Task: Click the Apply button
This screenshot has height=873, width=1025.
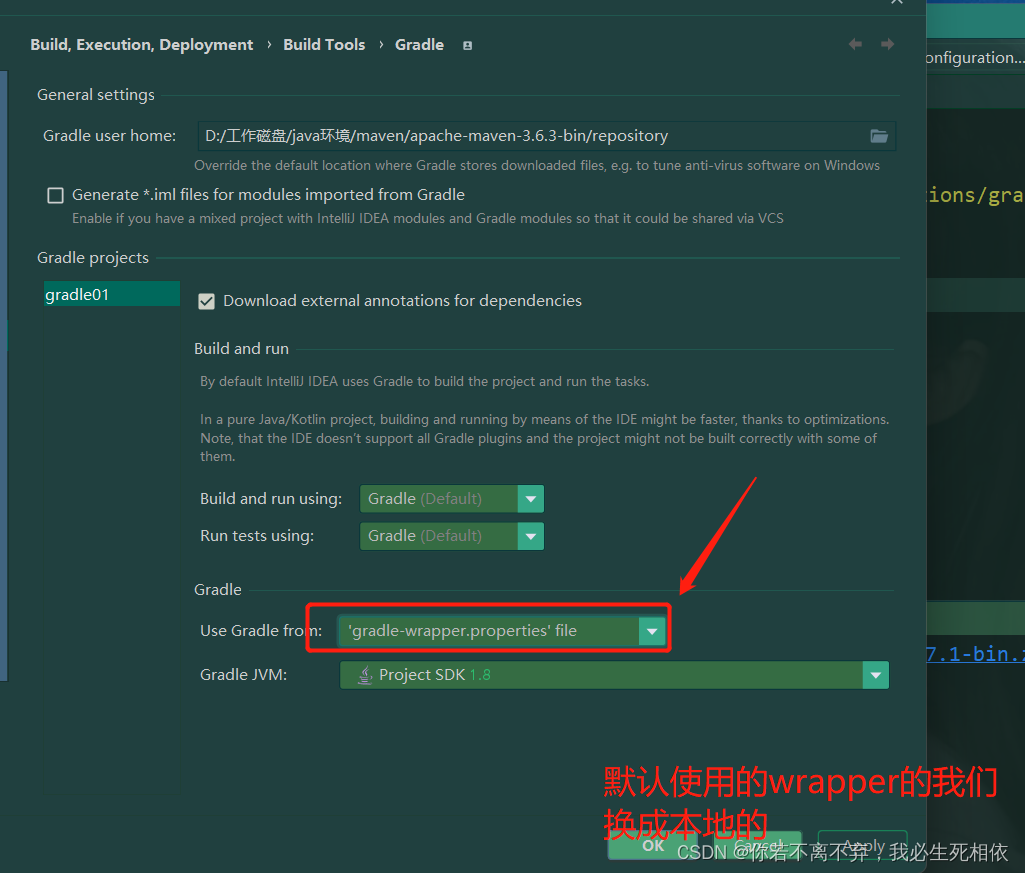Action: [x=863, y=846]
